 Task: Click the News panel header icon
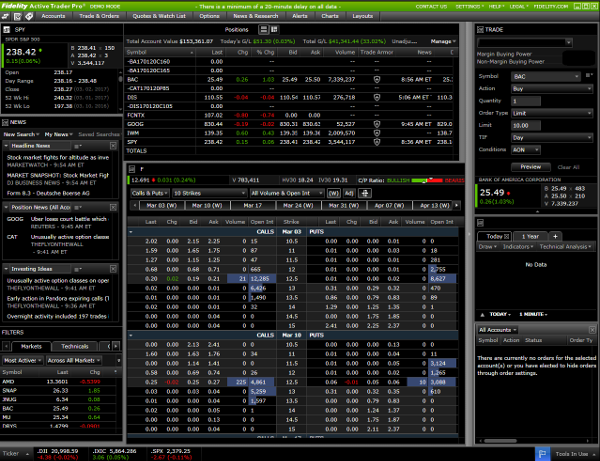point(5,122)
